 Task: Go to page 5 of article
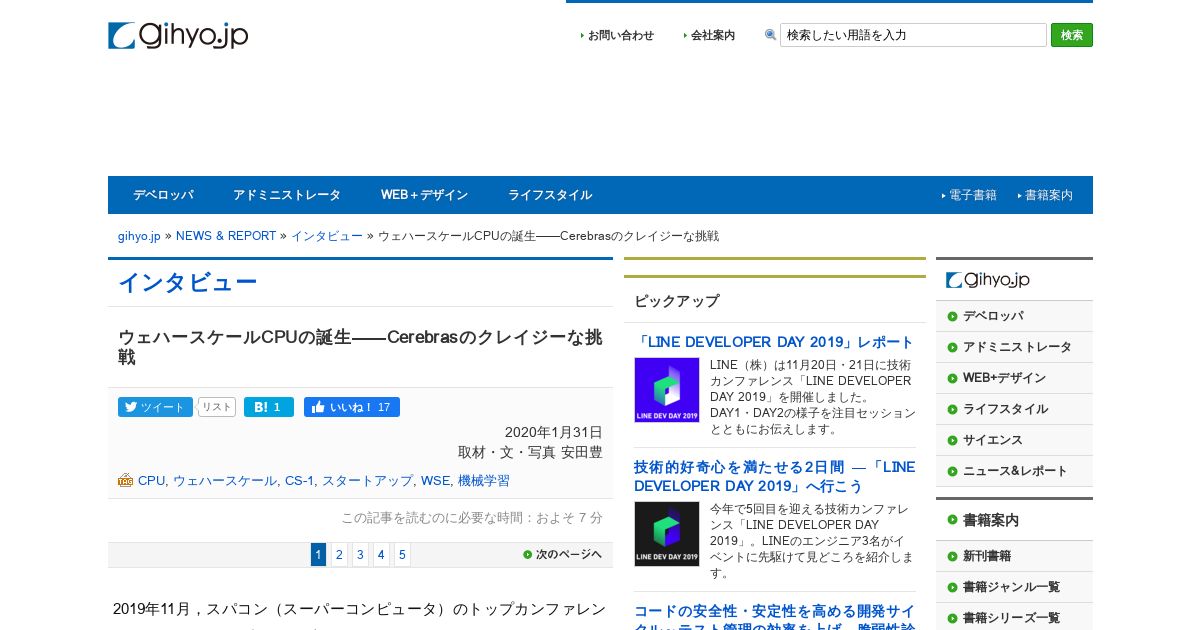click(402, 554)
